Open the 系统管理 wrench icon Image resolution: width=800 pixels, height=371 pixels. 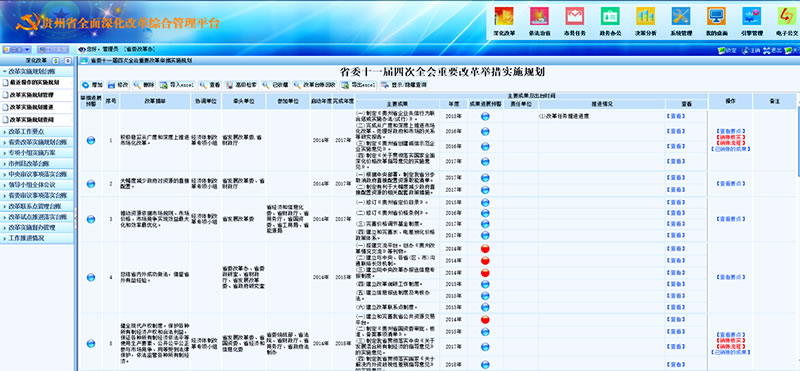point(681,16)
